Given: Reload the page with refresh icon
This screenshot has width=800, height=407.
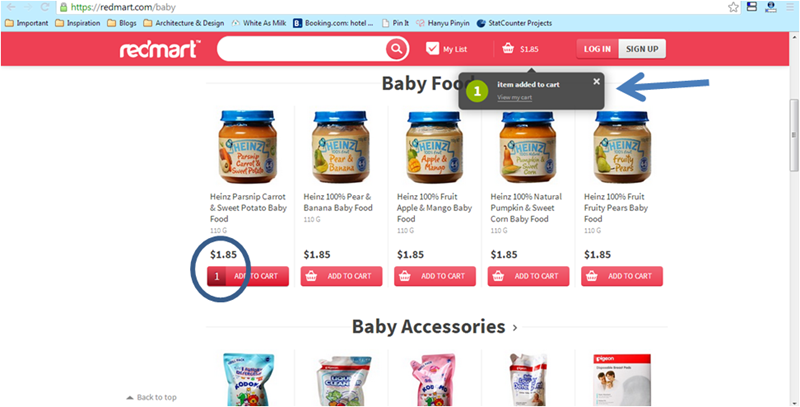Looking at the screenshot, I should pyautogui.click(x=44, y=7).
